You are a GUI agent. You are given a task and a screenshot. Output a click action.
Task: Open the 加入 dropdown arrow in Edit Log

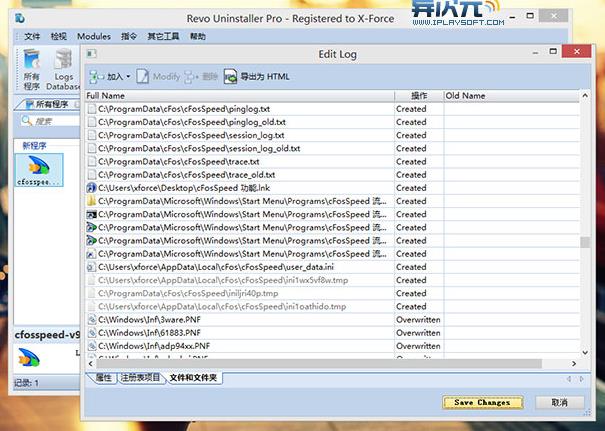[128, 76]
